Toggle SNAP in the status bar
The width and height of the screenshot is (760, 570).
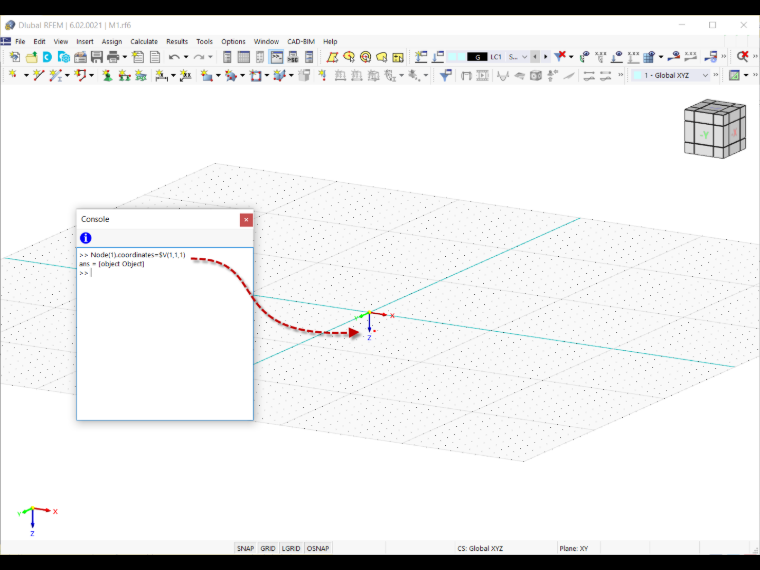(245, 548)
